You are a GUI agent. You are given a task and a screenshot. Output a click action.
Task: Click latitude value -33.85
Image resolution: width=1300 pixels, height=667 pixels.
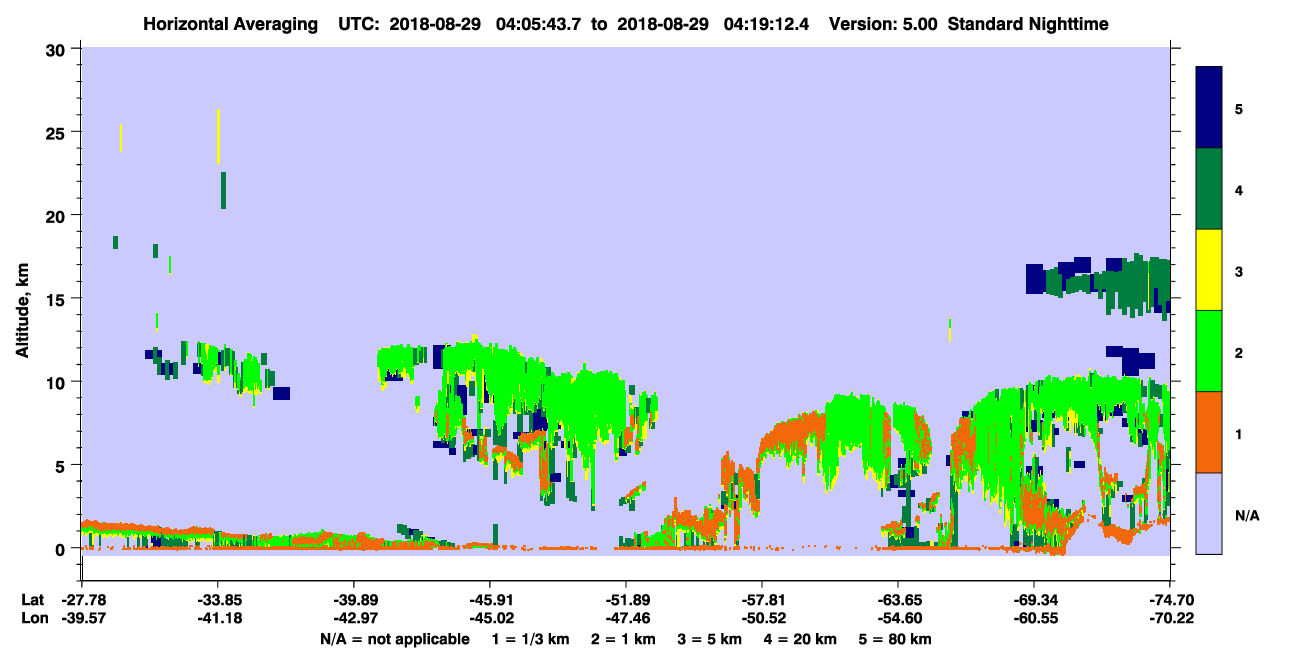click(x=218, y=600)
